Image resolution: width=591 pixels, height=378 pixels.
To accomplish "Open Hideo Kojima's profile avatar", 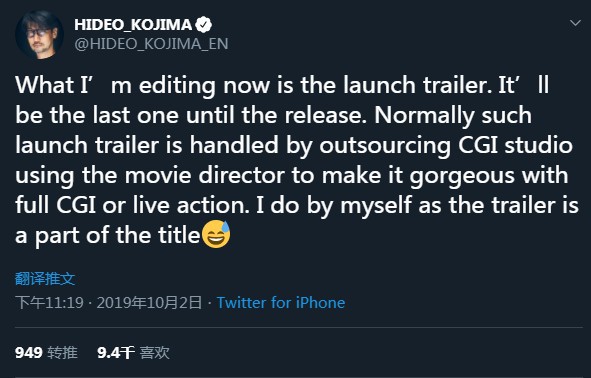I will 39,35.
